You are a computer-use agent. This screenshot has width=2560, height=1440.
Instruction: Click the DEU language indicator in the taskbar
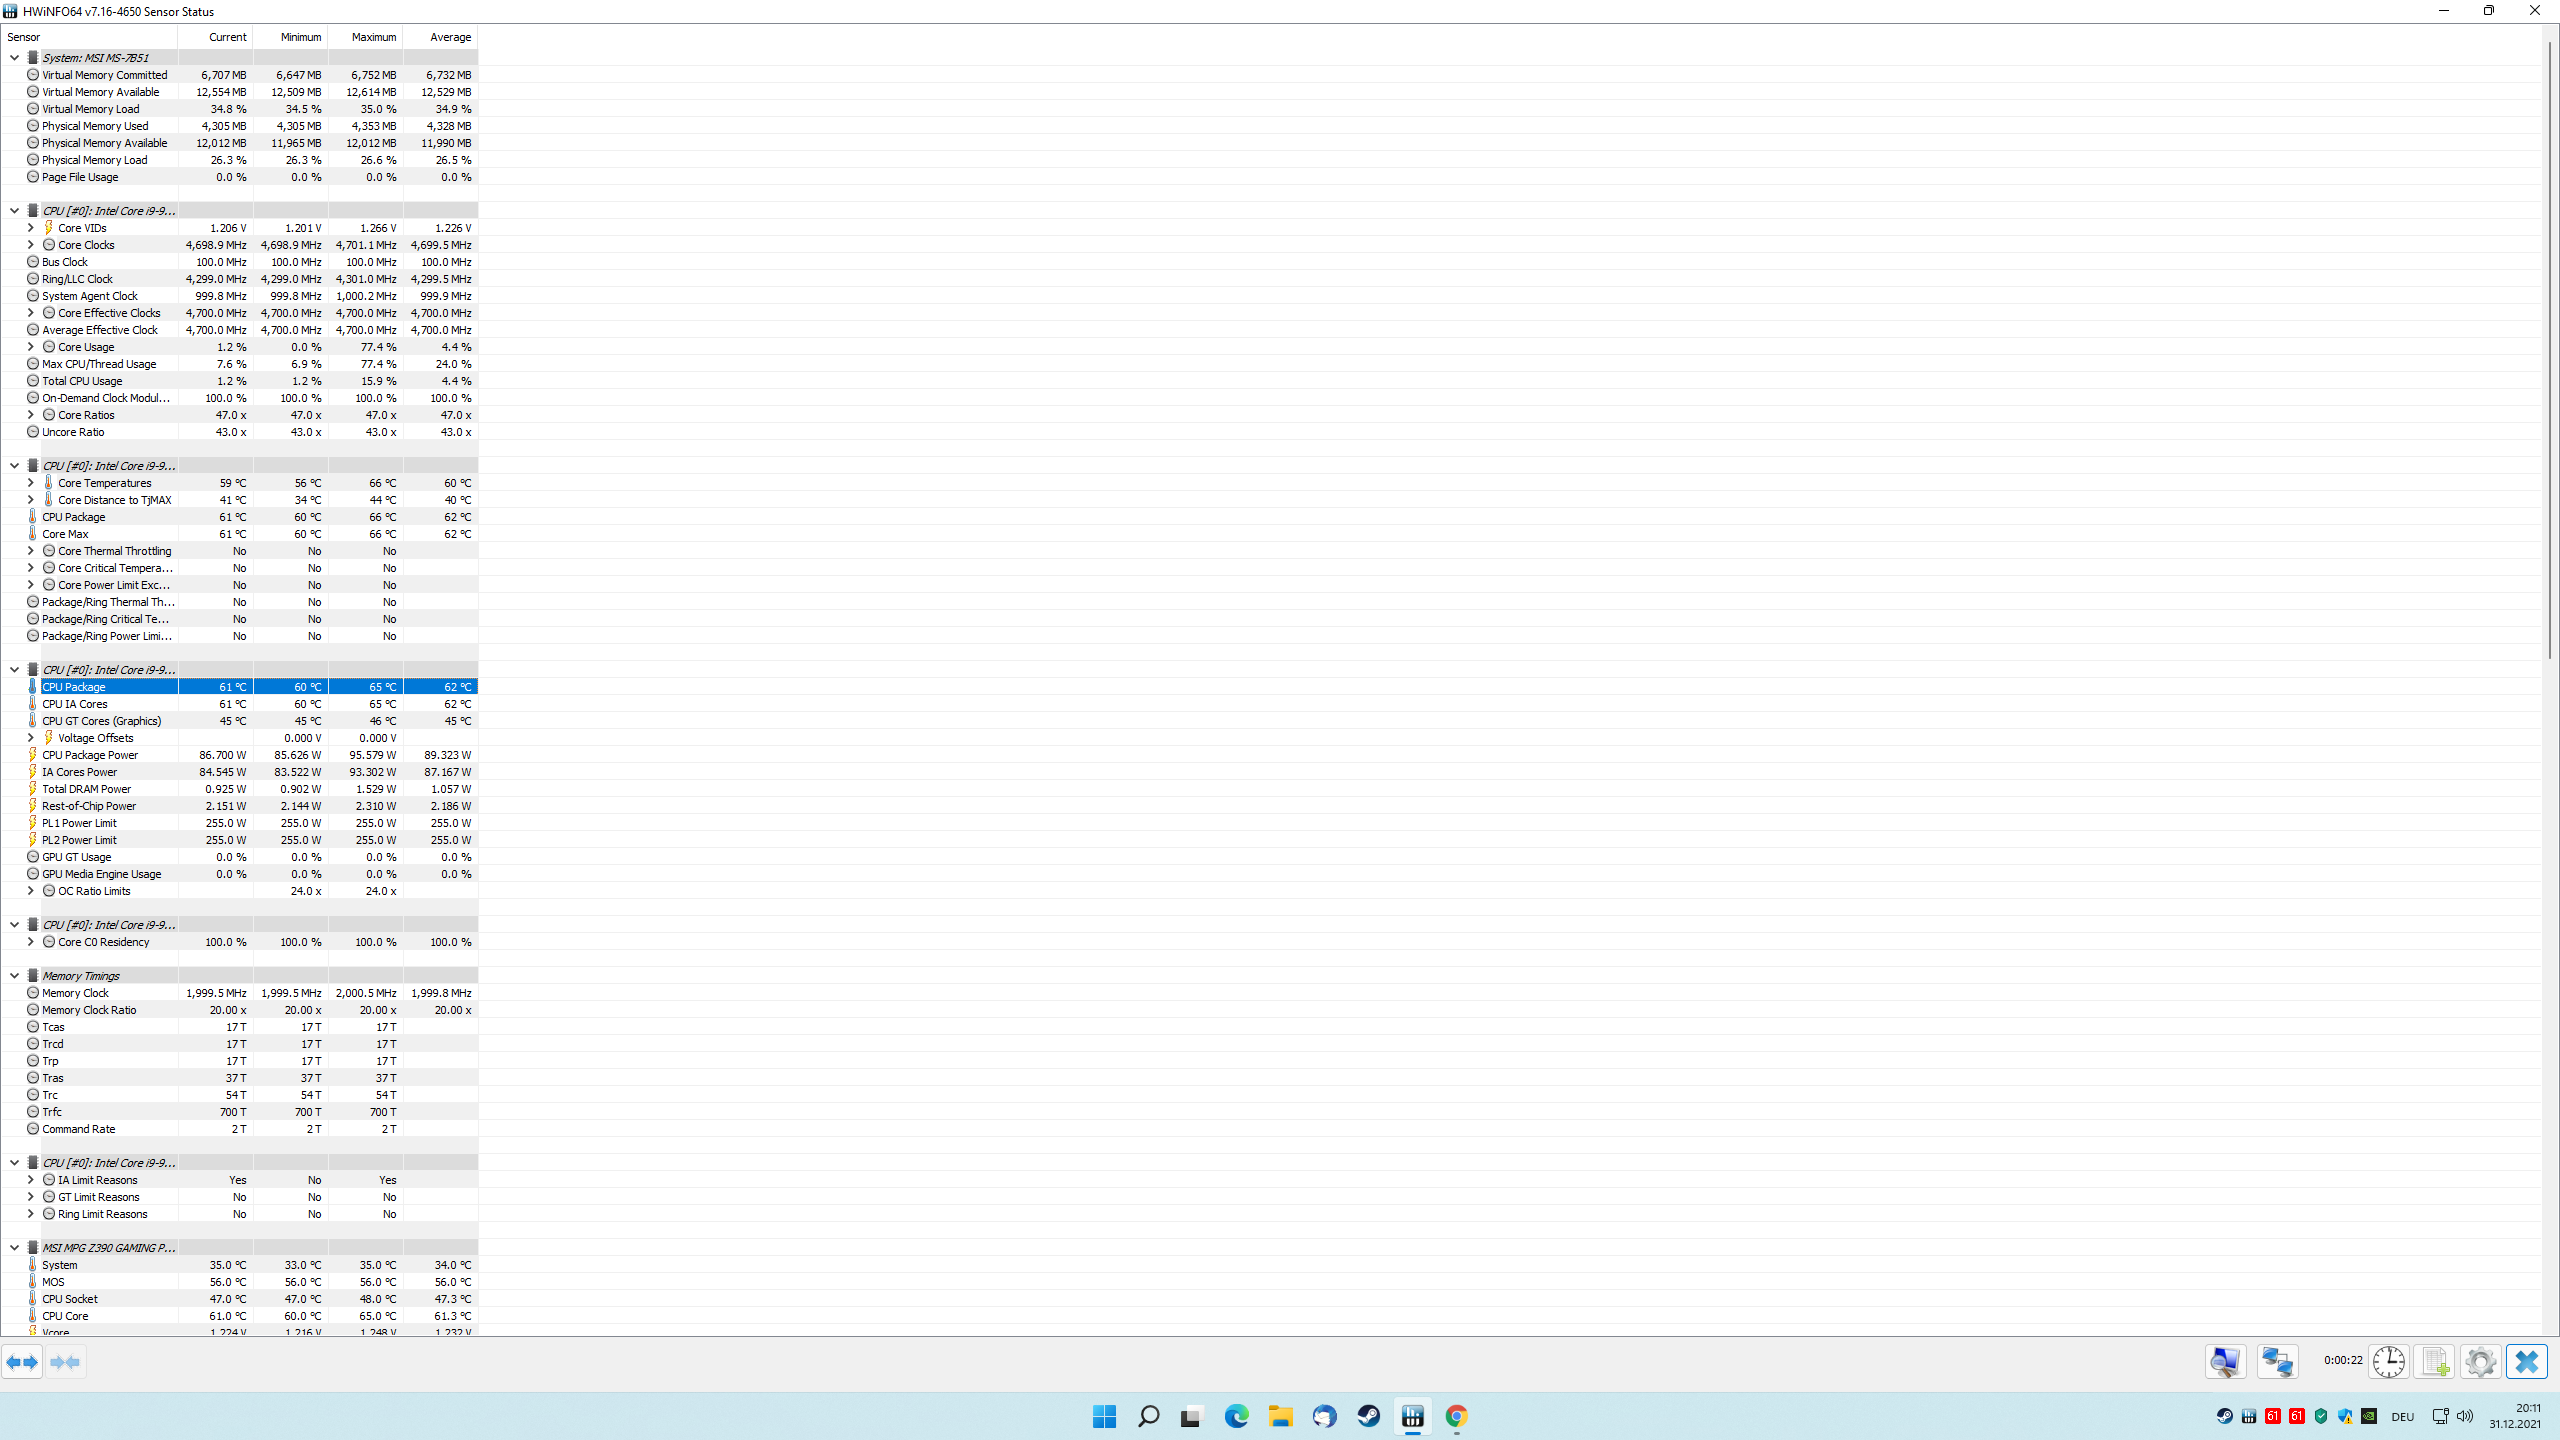2403,1416
